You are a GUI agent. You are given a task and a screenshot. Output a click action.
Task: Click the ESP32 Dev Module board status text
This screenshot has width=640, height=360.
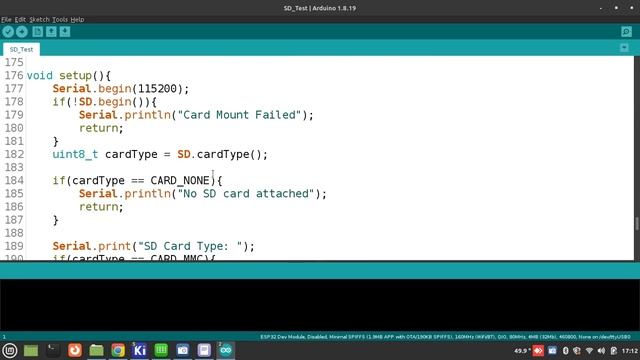coord(445,337)
